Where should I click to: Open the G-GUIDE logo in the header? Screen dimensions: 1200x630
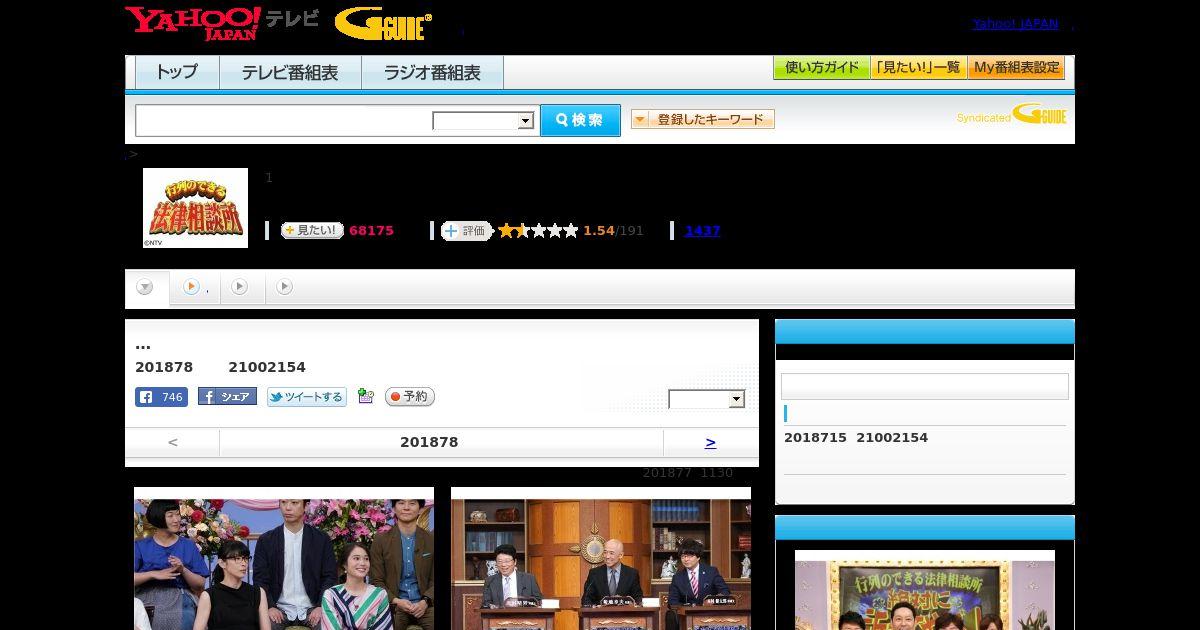(x=383, y=23)
